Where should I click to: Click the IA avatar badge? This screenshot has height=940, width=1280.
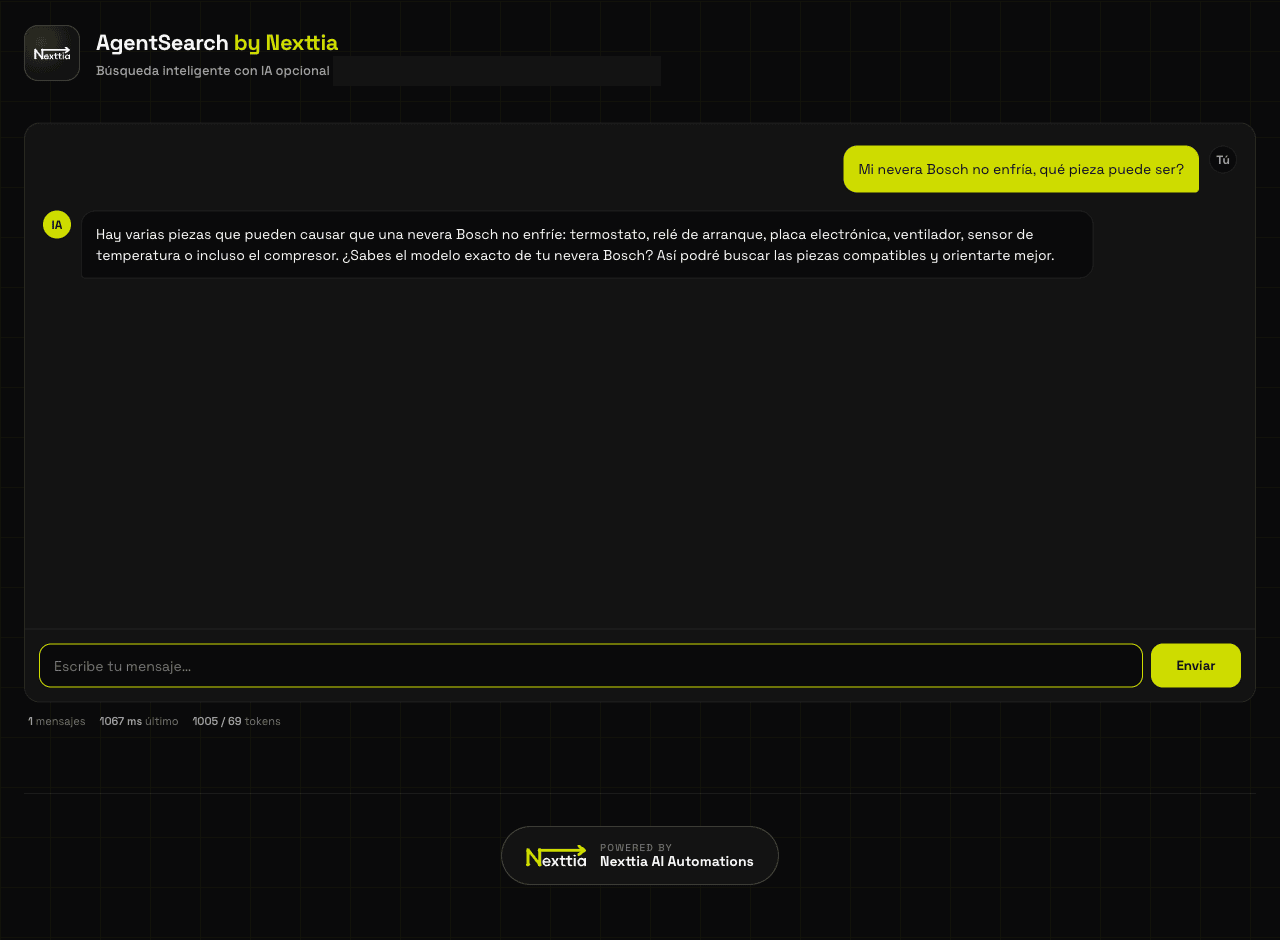click(57, 225)
